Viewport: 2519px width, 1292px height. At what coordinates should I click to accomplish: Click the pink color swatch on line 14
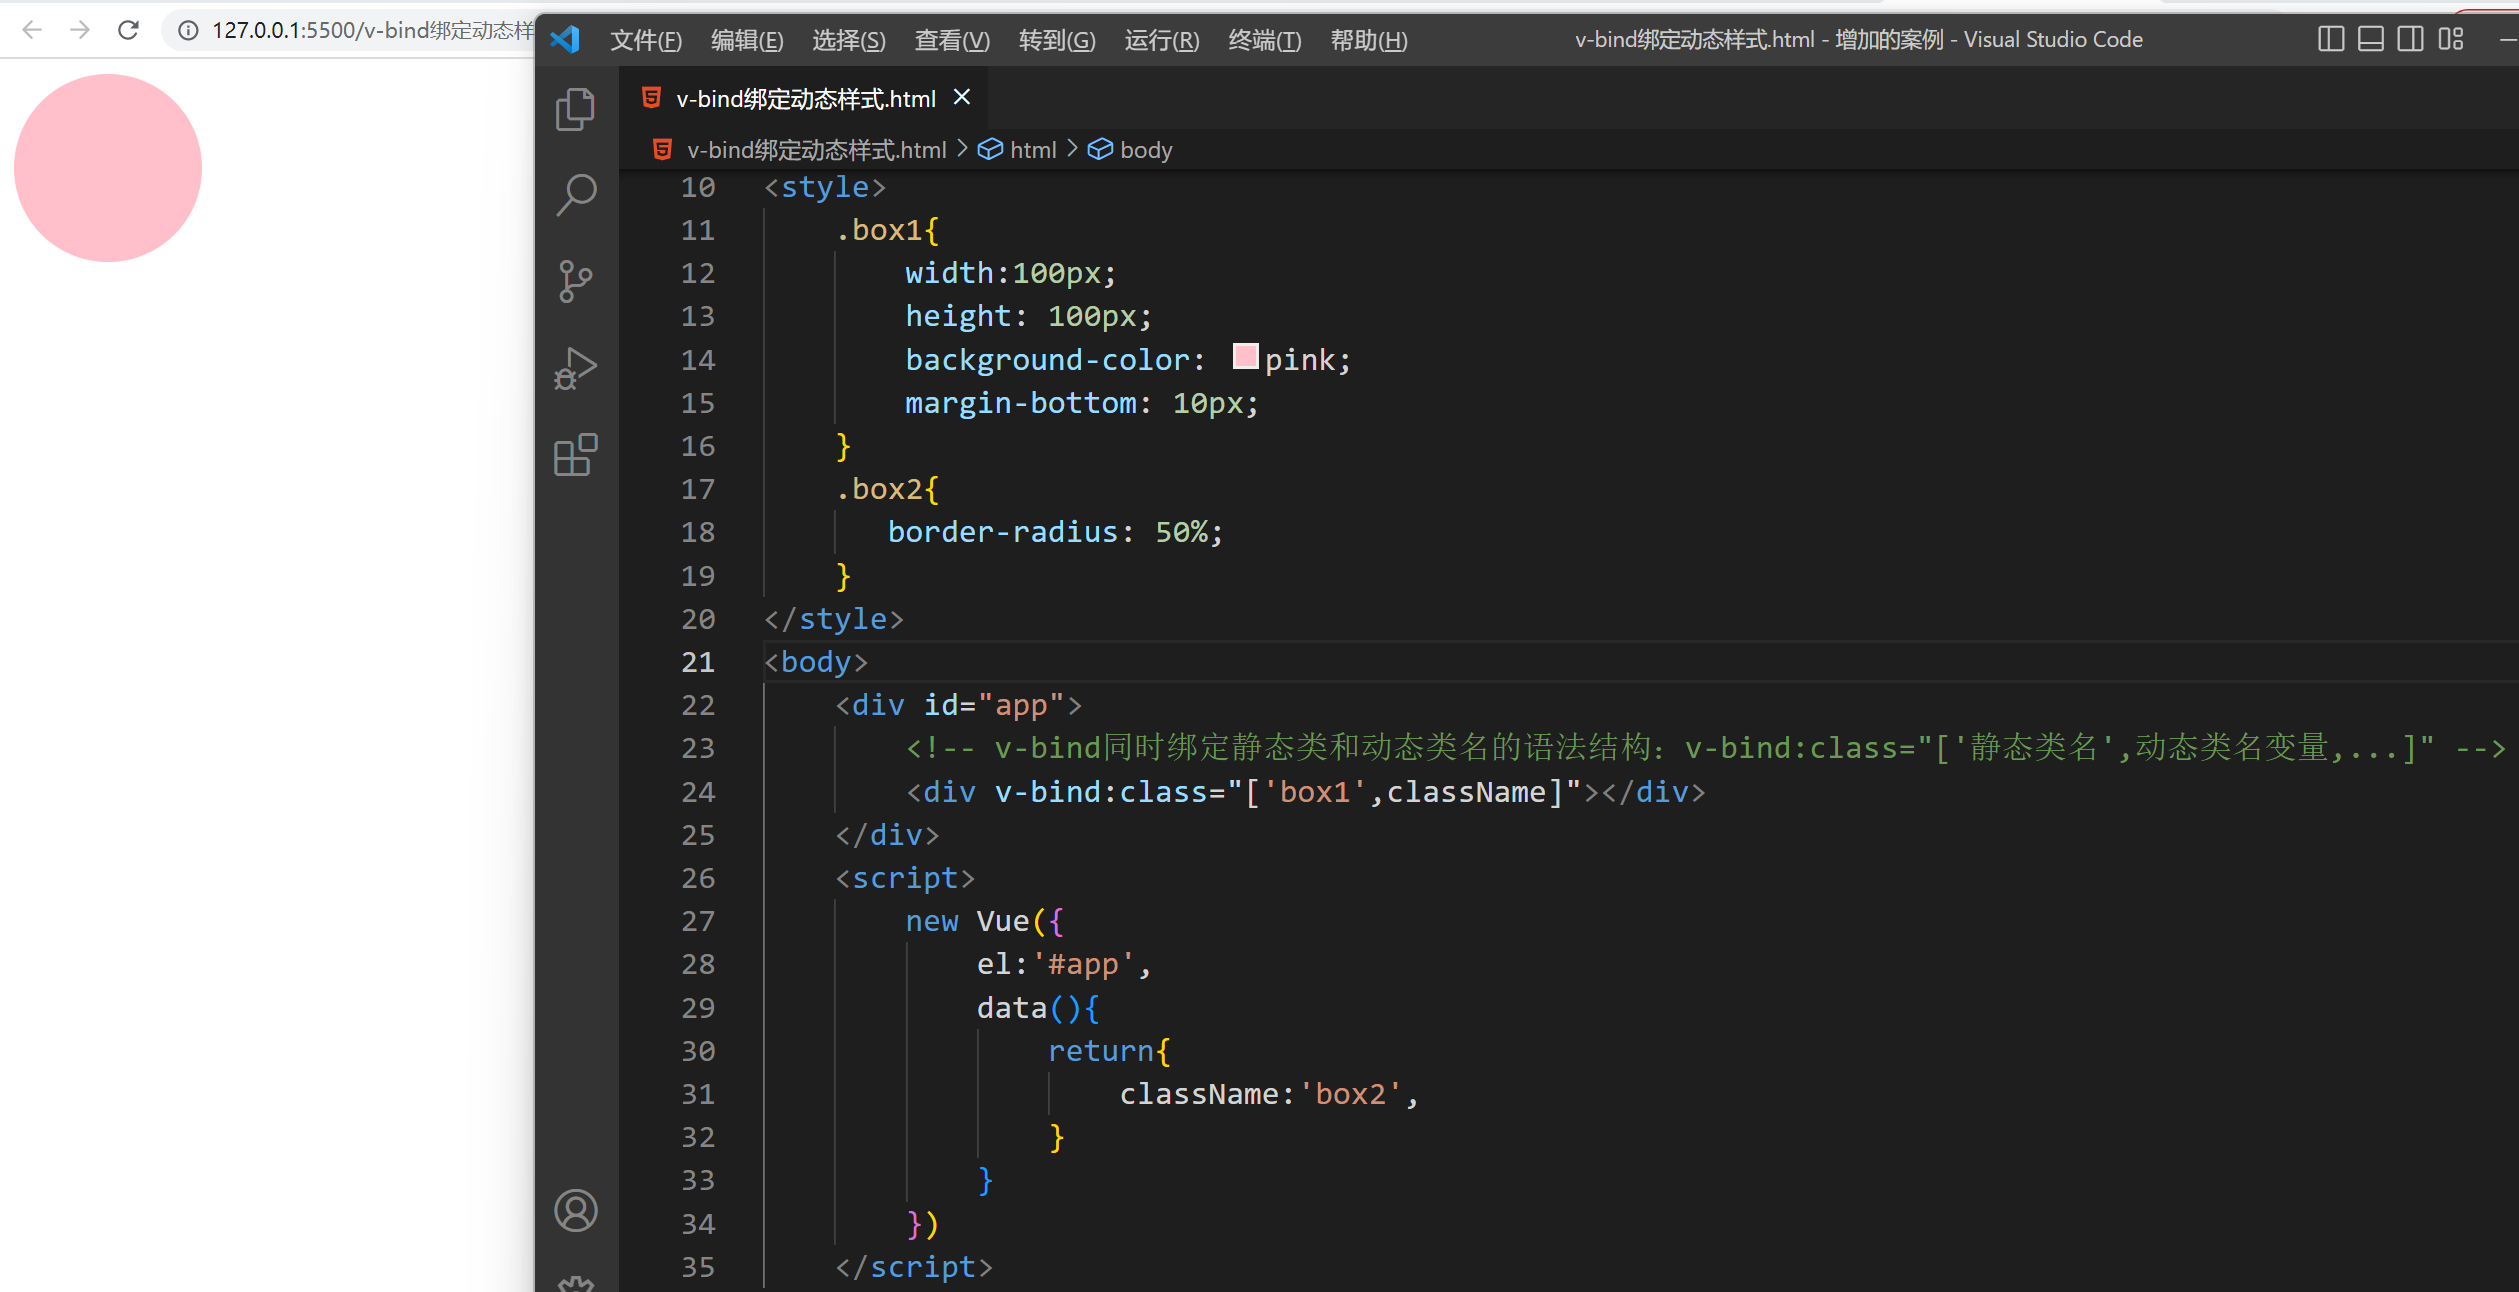[1245, 357]
